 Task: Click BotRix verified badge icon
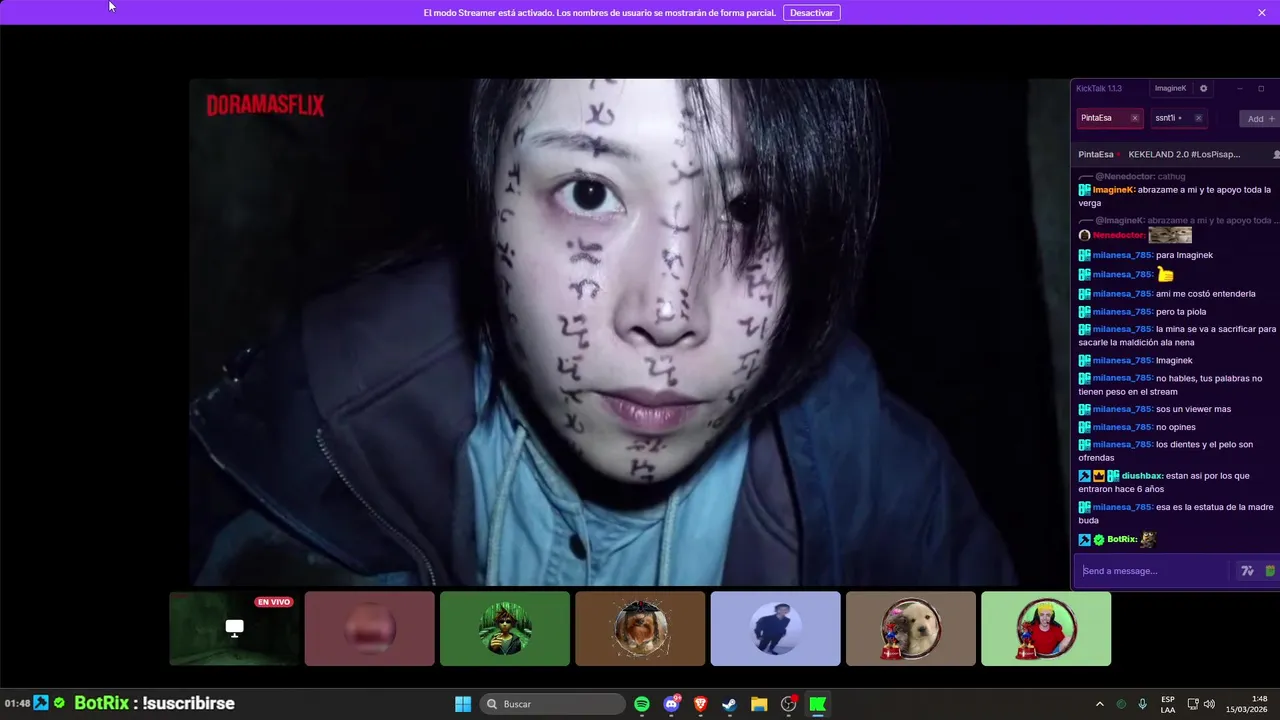pyautogui.click(x=1098, y=540)
